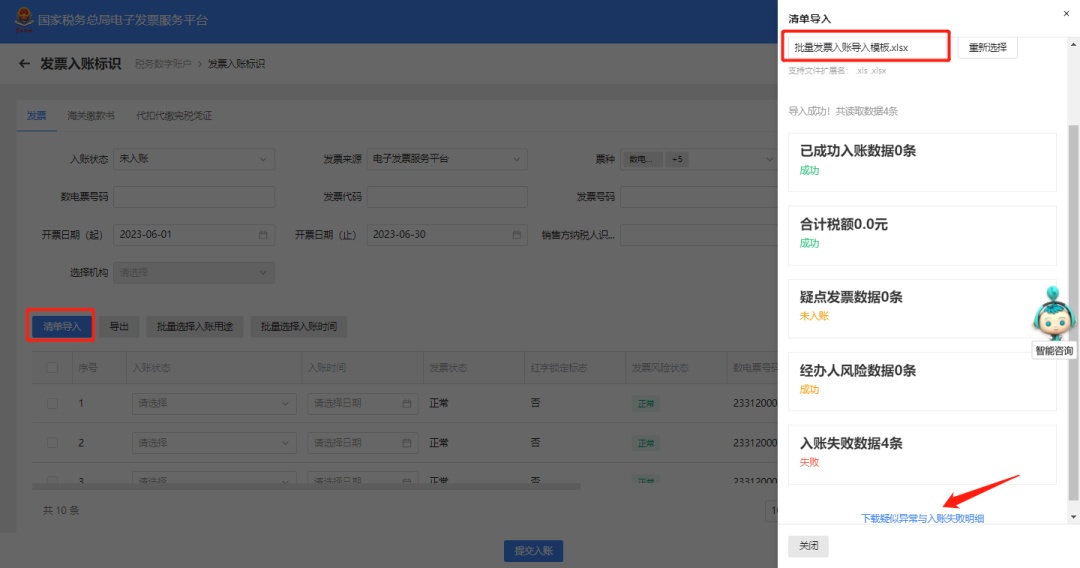Open calendar icon in 开票日期(止) field
Screen dimensions: 1080x568
tap(517, 235)
